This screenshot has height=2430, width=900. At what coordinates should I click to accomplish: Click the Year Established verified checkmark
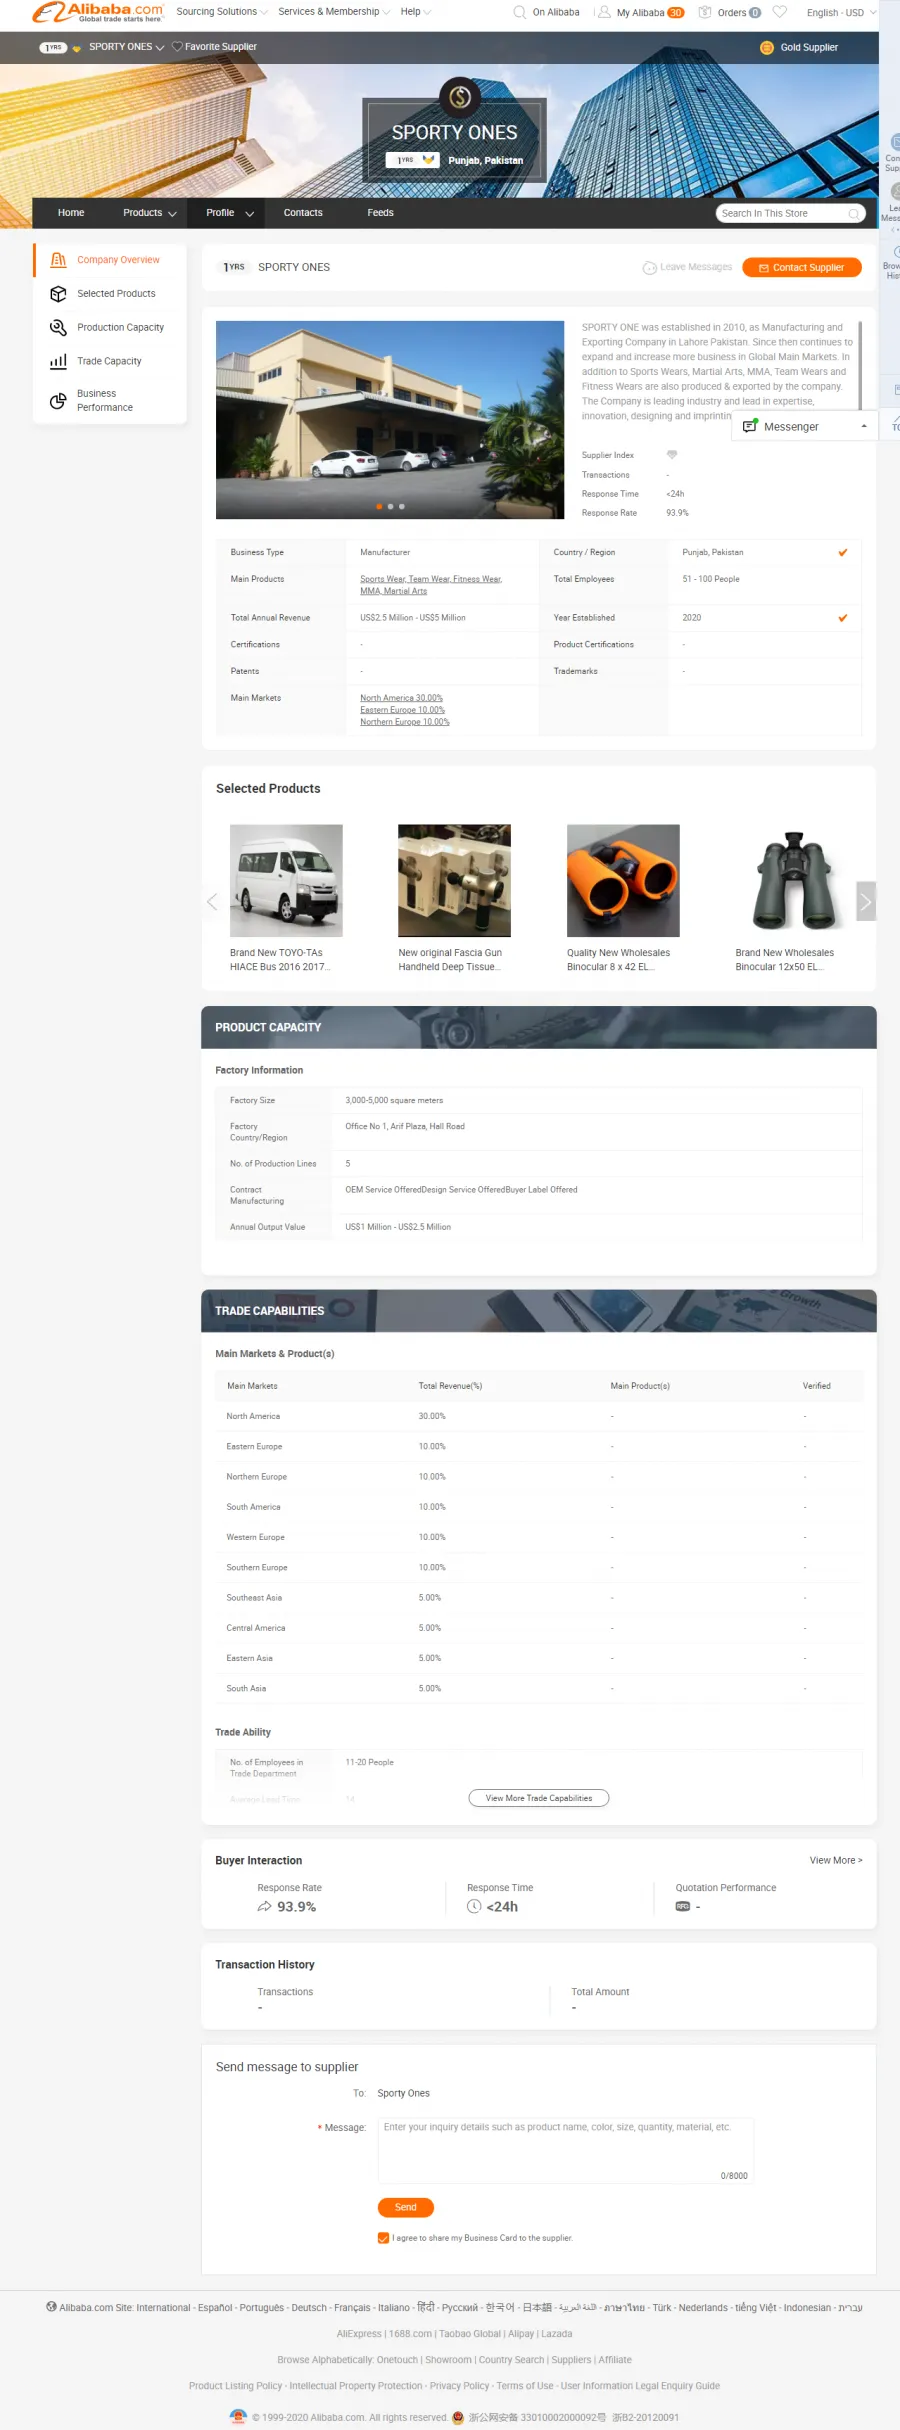(x=843, y=618)
